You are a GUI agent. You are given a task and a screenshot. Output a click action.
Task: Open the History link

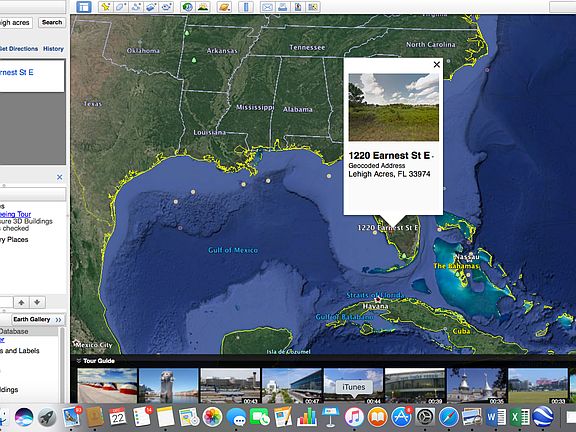(53, 48)
